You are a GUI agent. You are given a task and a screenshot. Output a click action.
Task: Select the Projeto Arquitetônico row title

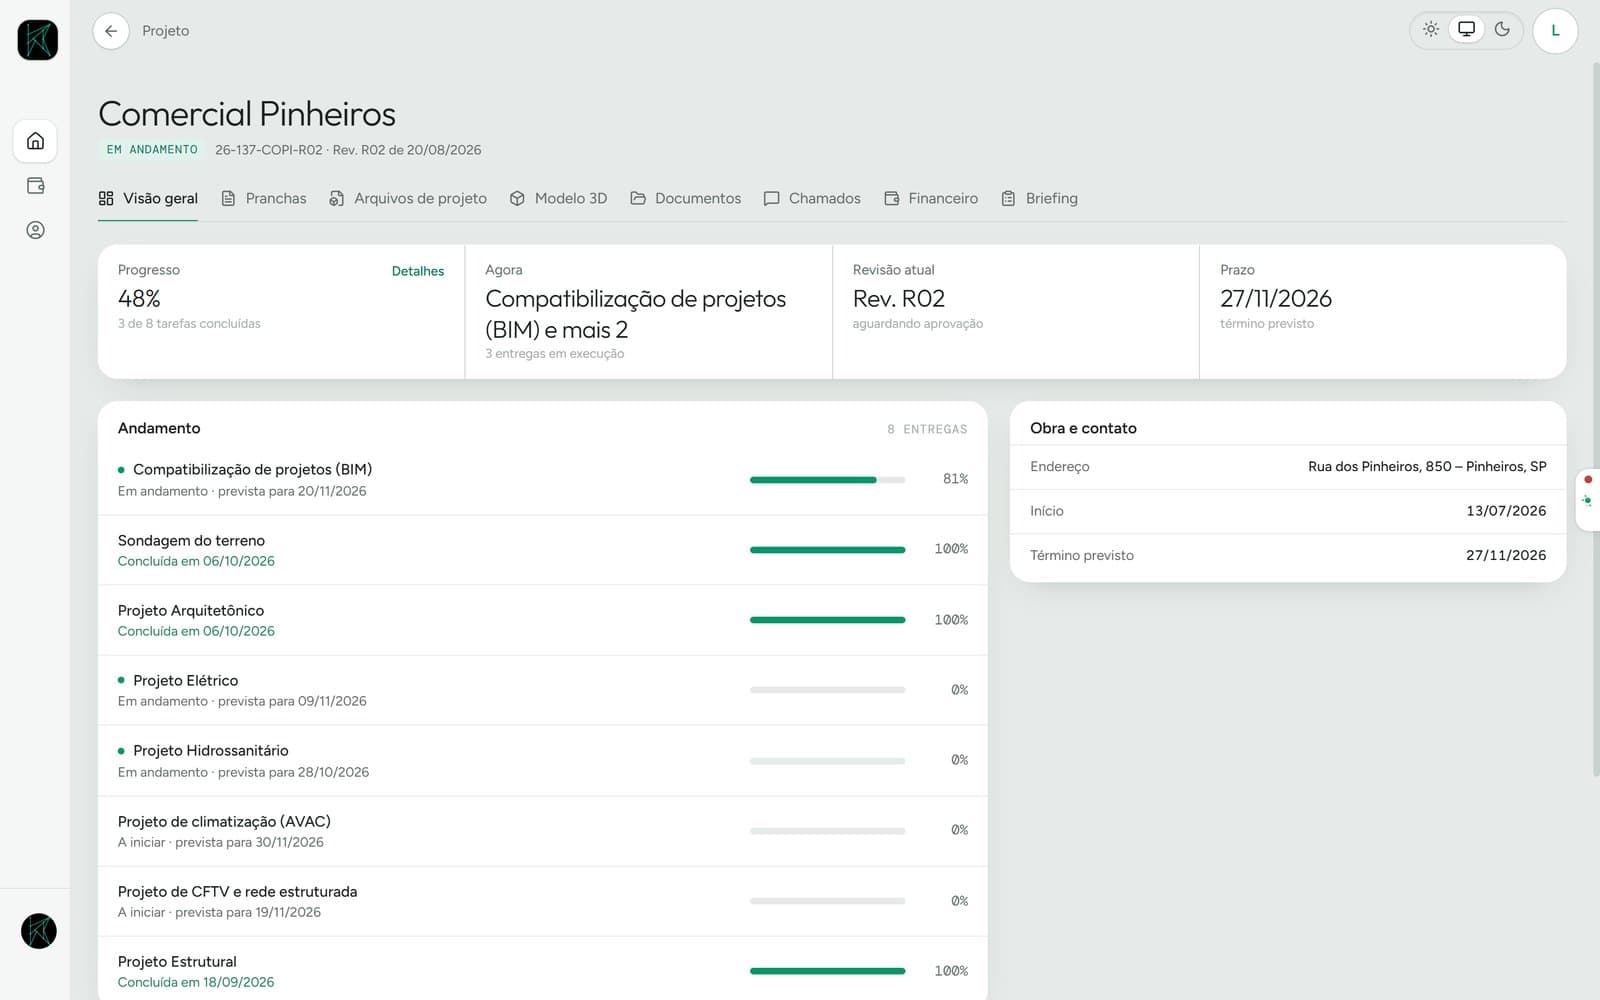191,611
